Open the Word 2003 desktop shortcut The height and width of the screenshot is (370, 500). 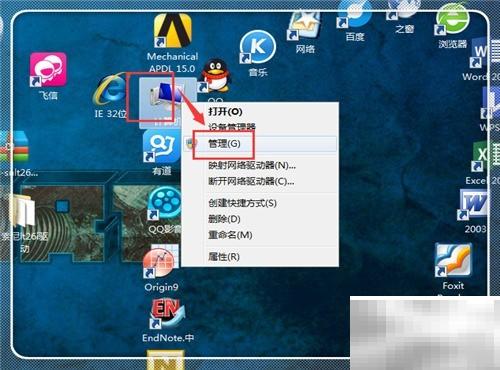[473, 205]
